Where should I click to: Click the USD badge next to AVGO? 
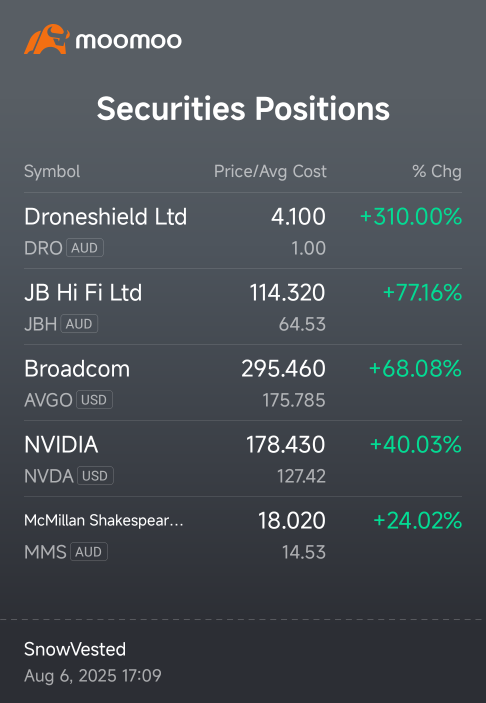click(94, 399)
